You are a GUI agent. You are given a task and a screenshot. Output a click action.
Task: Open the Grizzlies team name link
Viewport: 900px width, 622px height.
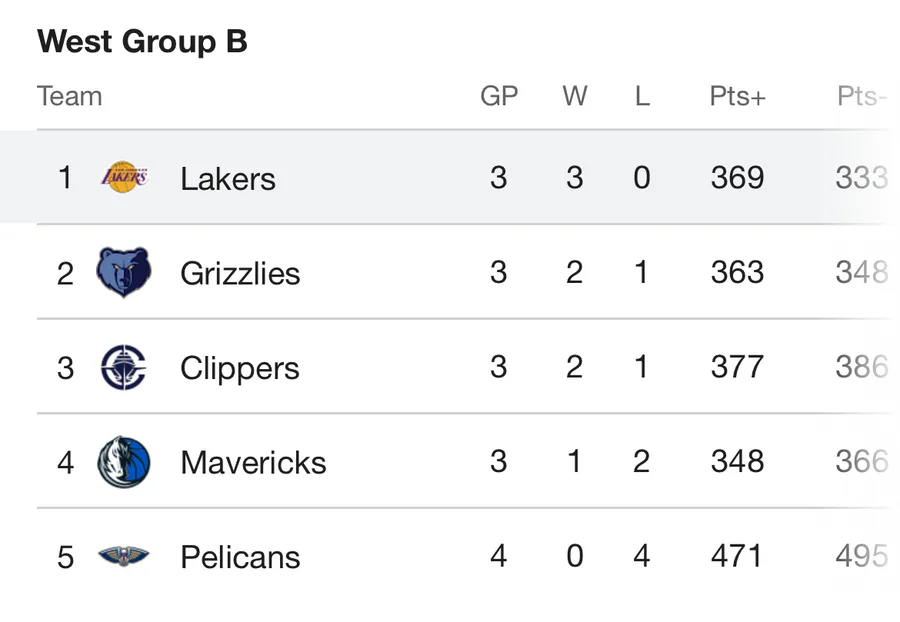pyautogui.click(x=240, y=273)
